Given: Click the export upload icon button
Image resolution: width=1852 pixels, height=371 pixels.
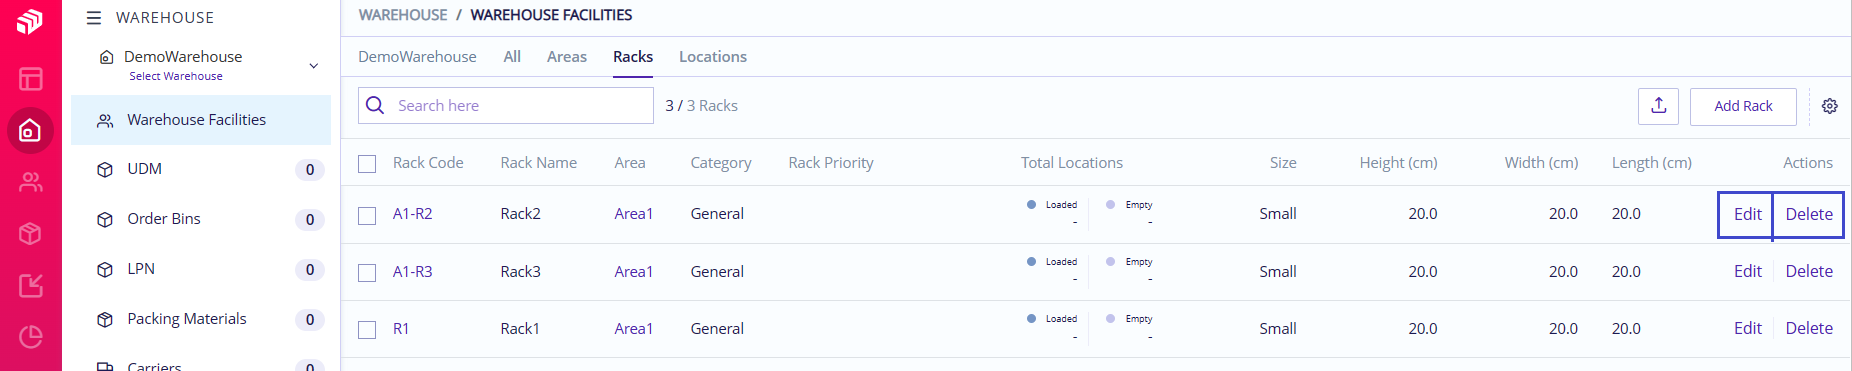Looking at the screenshot, I should [1658, 106].
